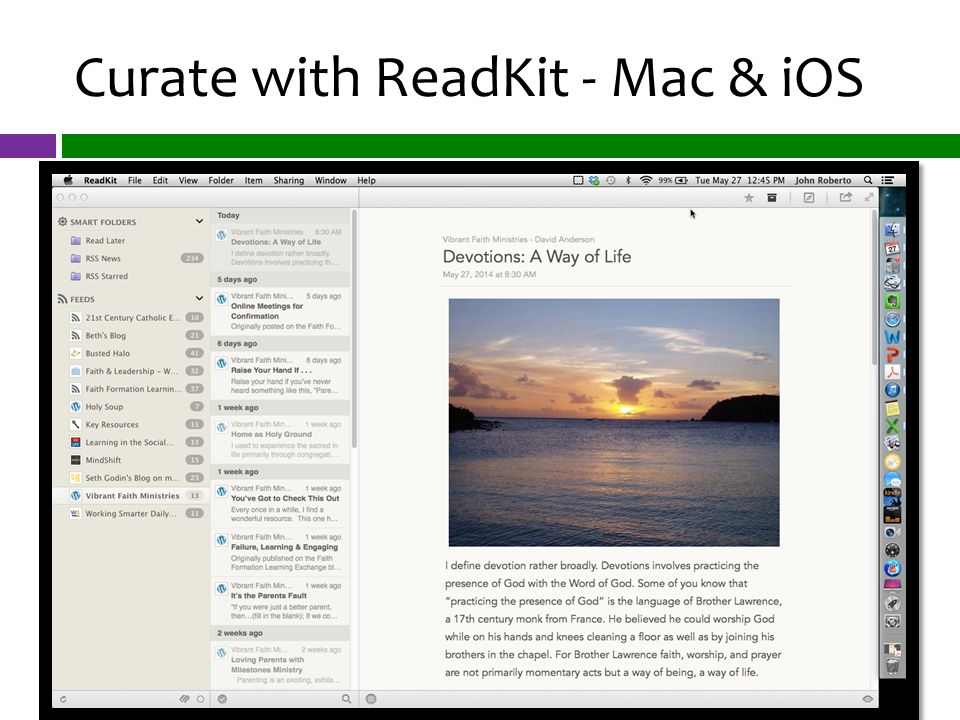
Task: Select the Learning in the Social feed
Action: (x=131, y=442)
